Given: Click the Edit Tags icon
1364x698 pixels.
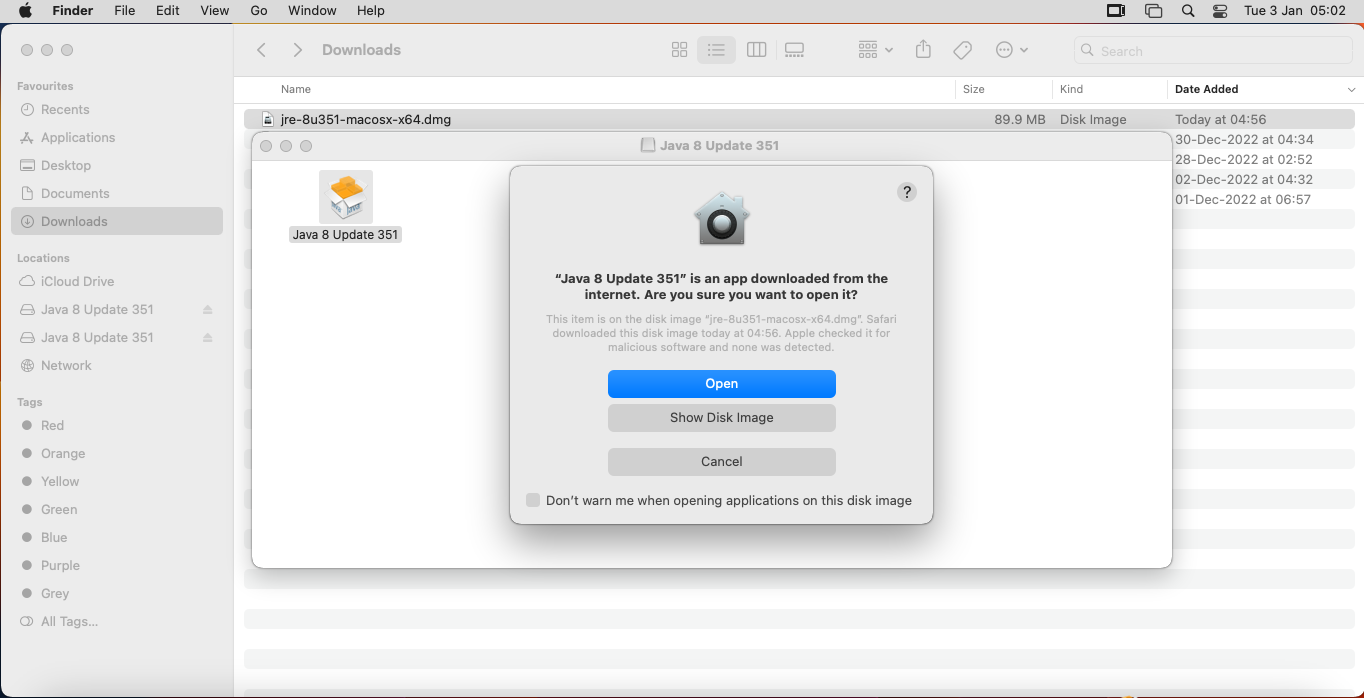Looking at the screenshot, I should (x=963, y=50).
